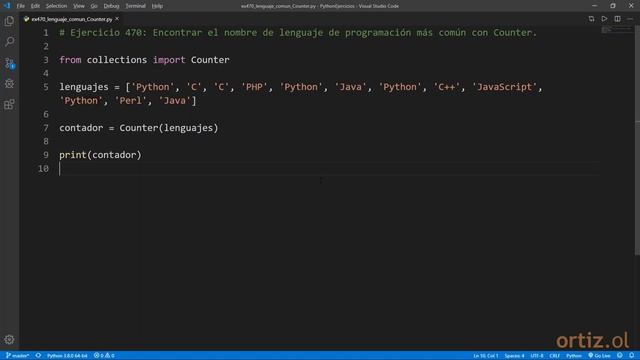Click Go Live in the status bar
Image resolution: width=640 pixels, height=360 pixels.
600,356
